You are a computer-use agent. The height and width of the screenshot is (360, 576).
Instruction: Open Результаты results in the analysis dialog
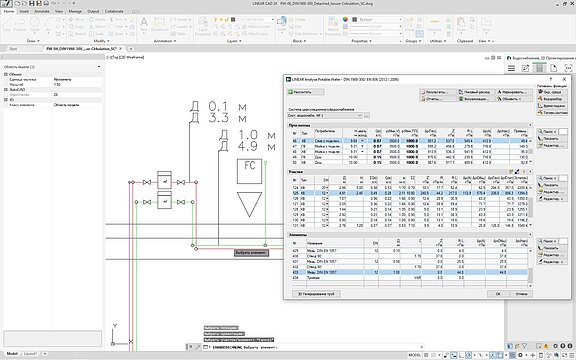(438, 92)
